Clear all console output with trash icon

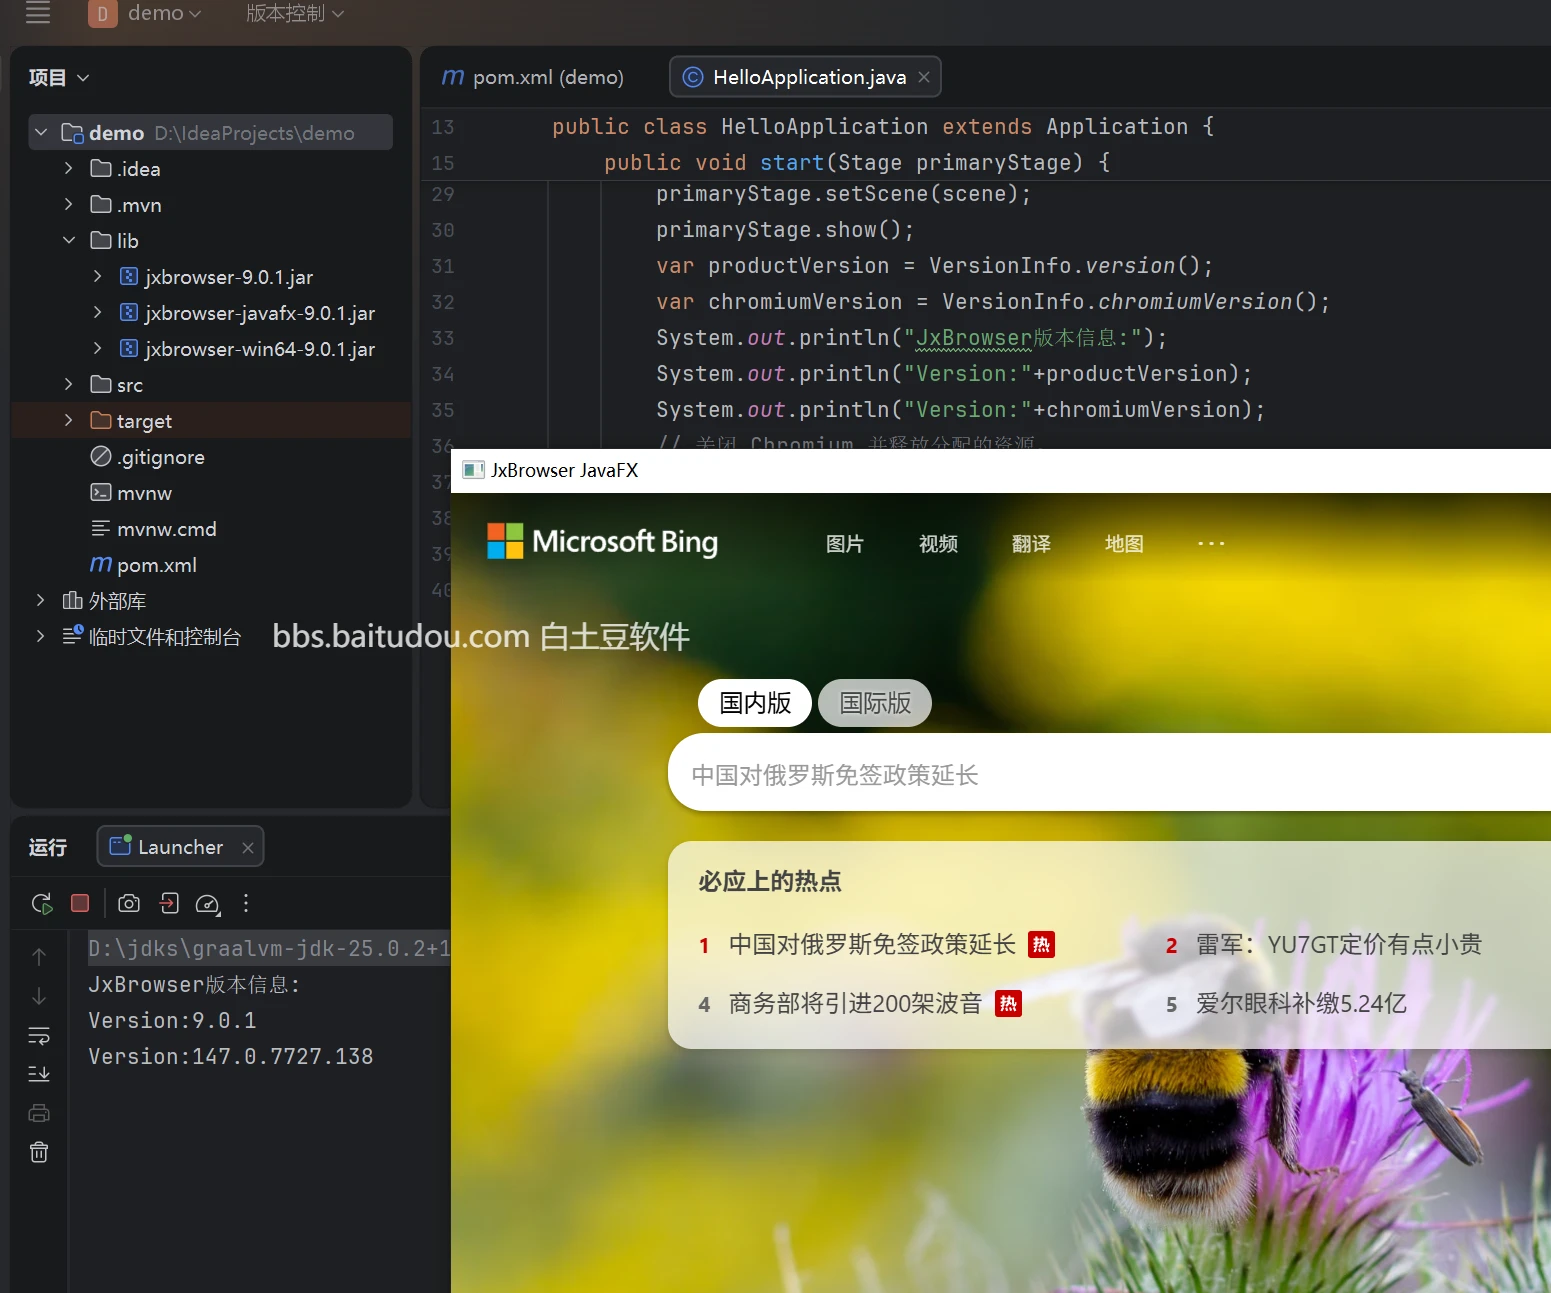[39, 1152]
